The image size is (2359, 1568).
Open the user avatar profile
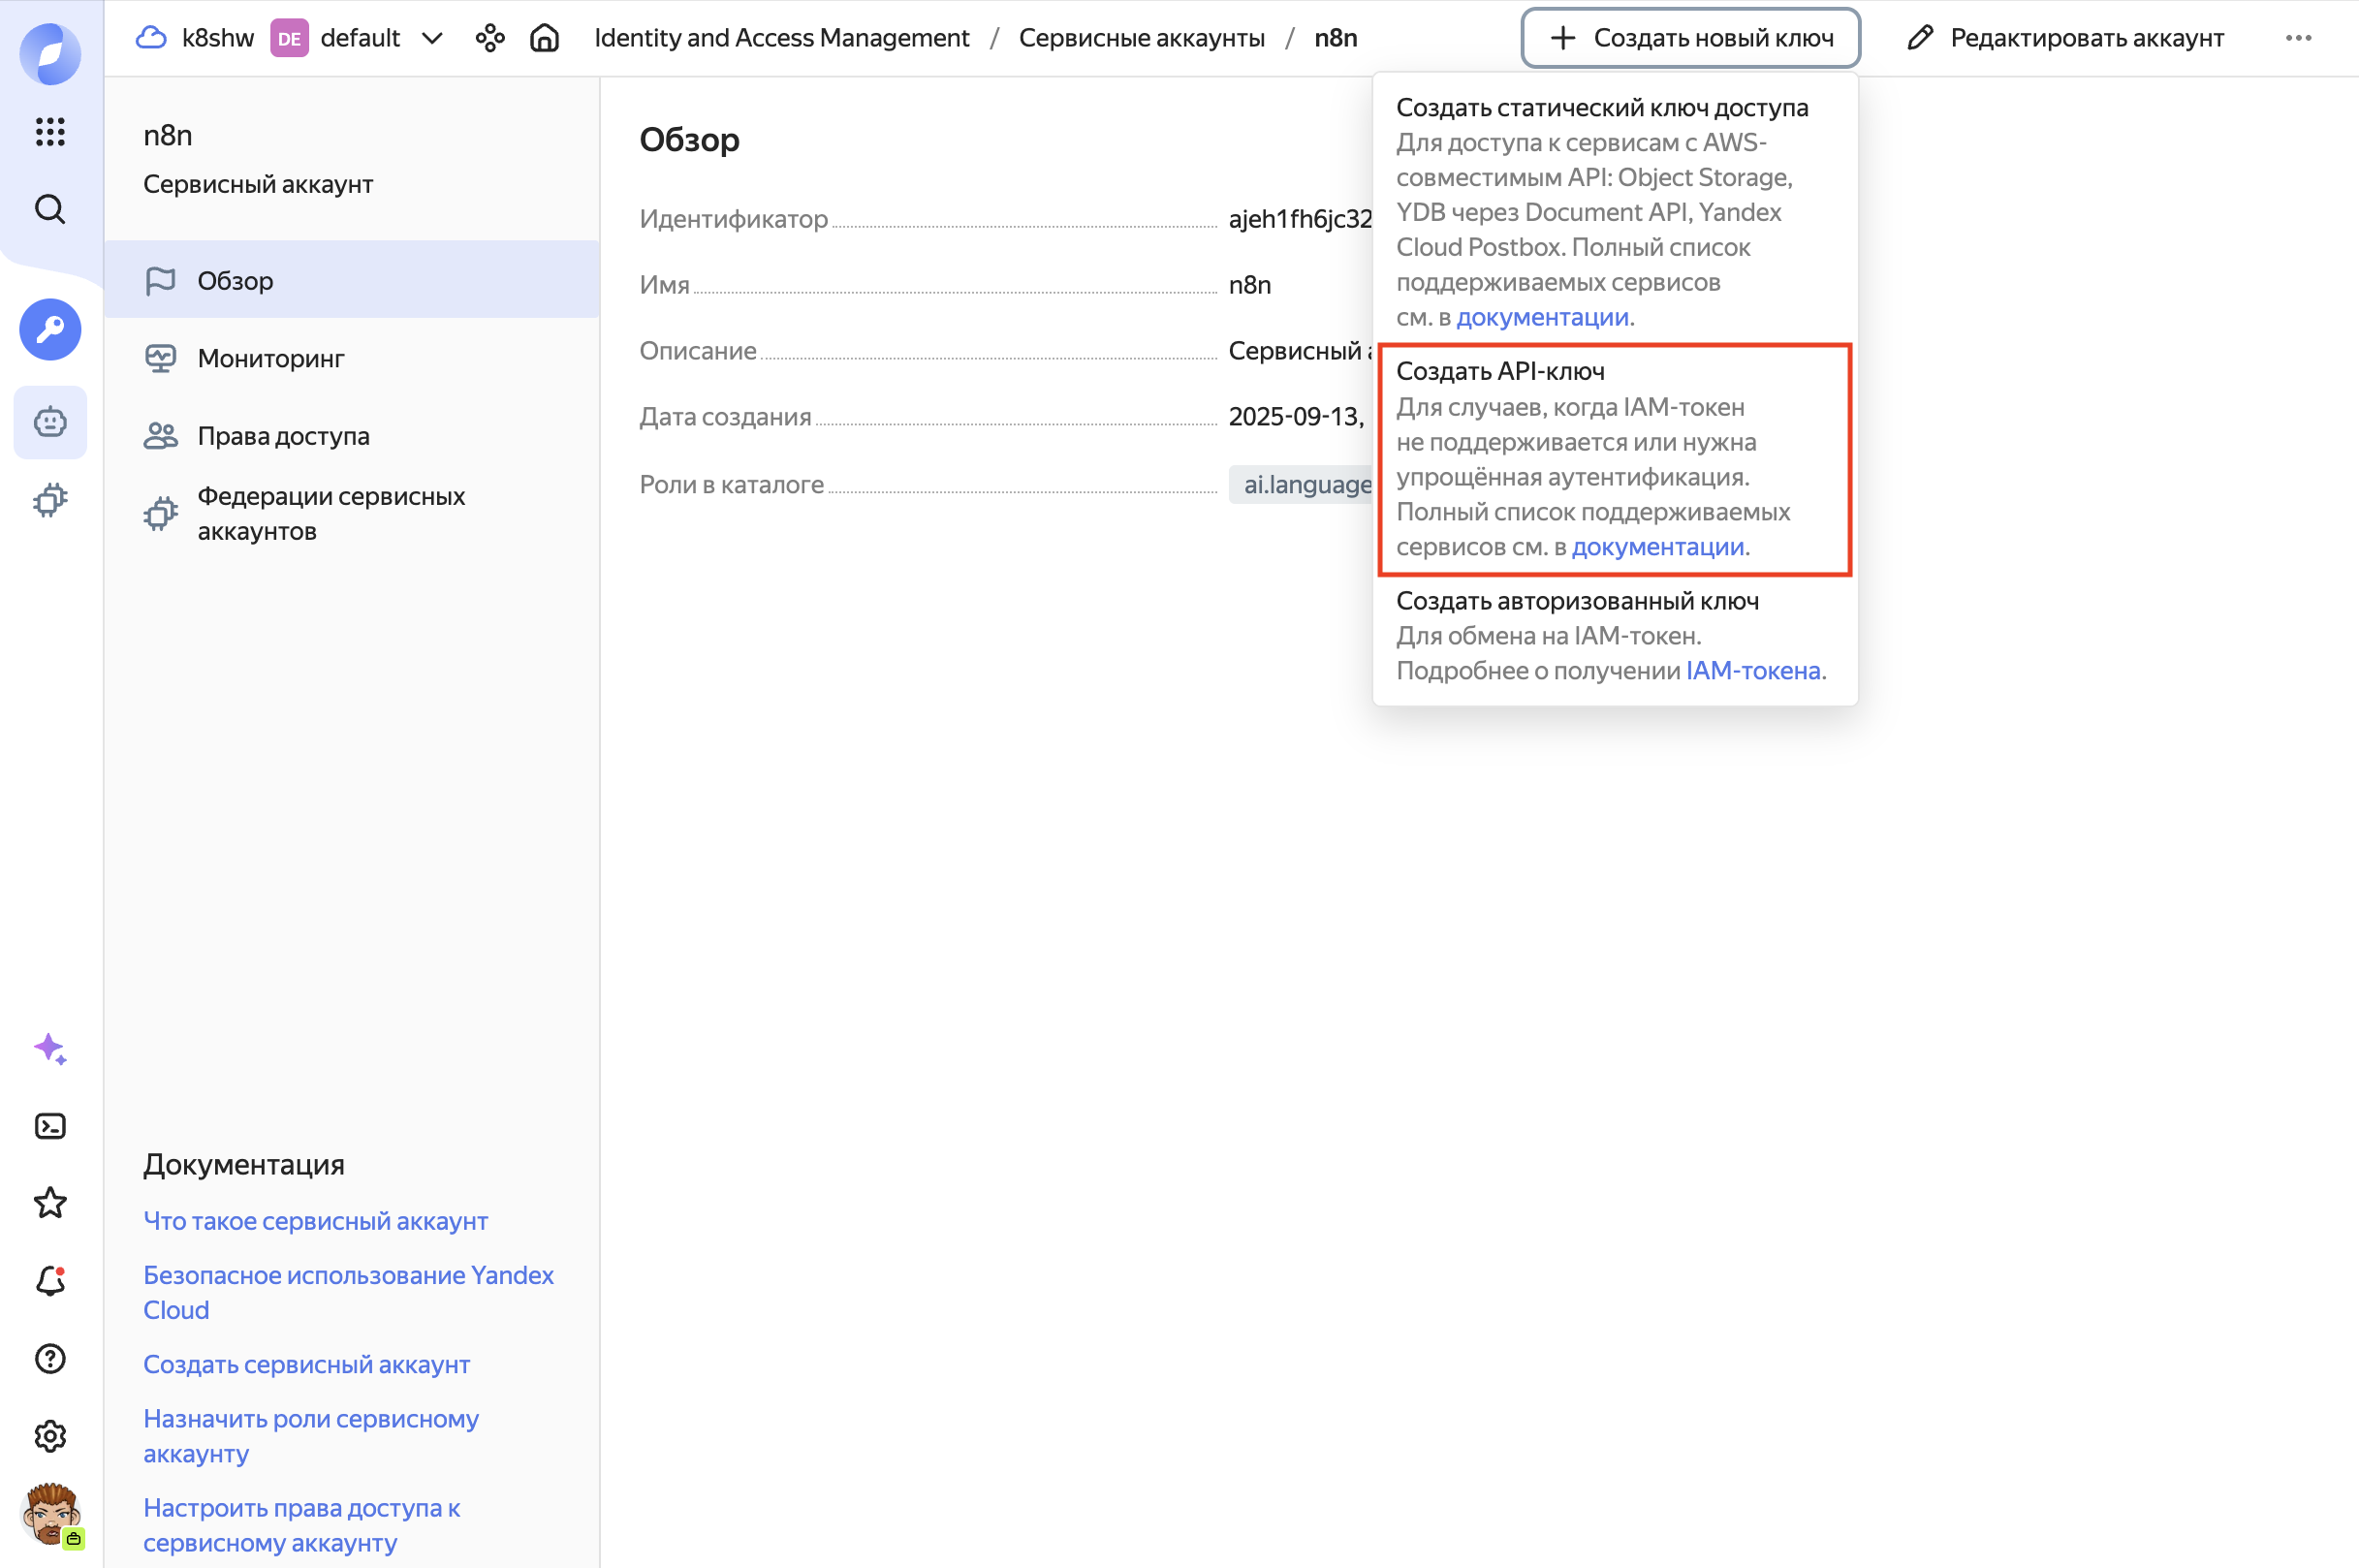click(52, 1515)
